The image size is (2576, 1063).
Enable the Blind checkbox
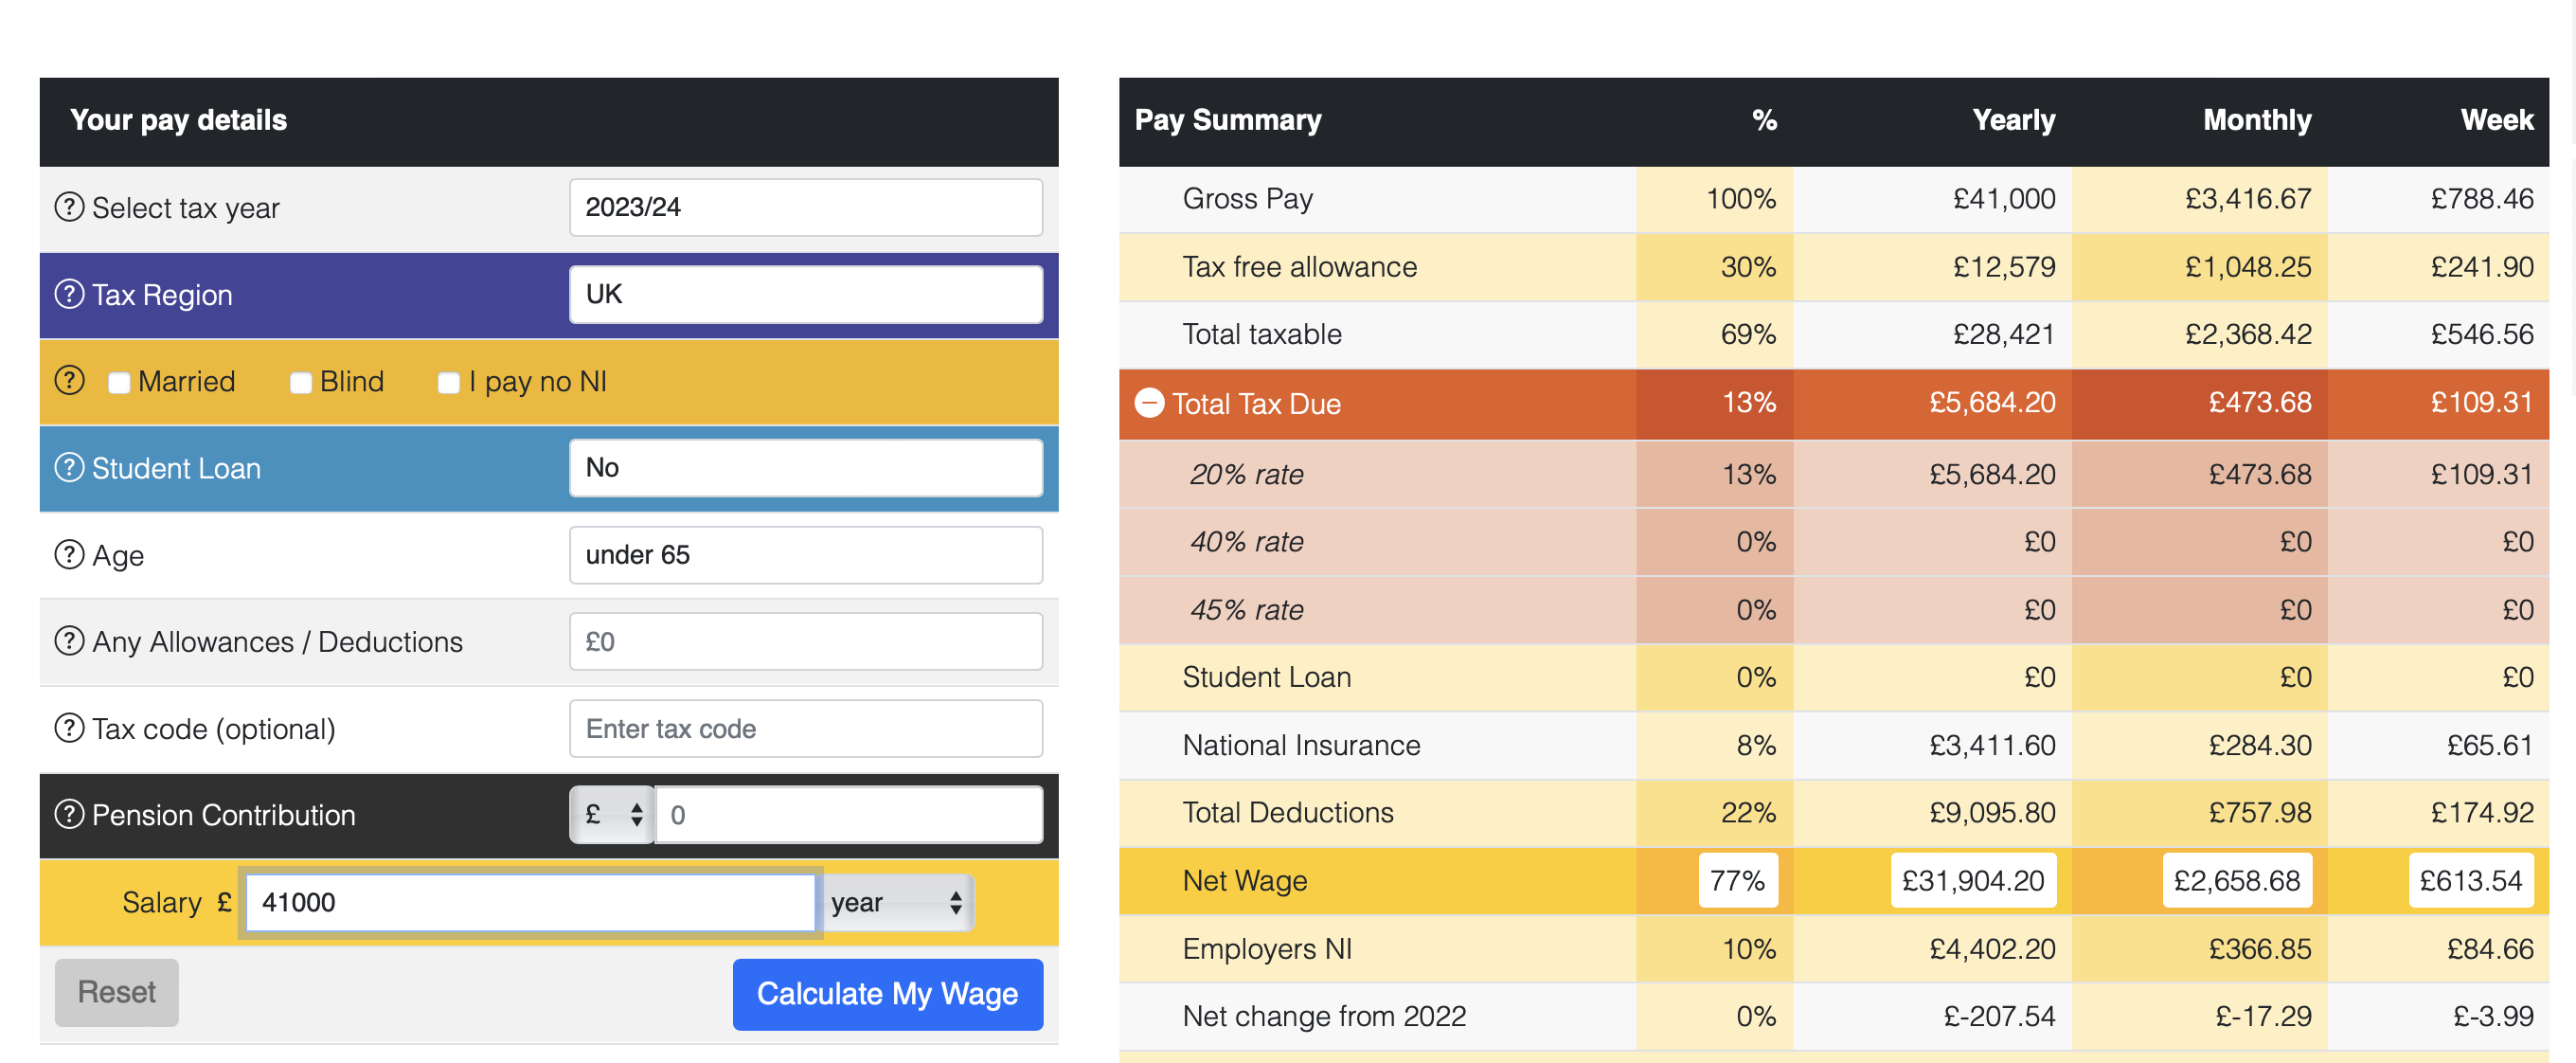(300, 382)
